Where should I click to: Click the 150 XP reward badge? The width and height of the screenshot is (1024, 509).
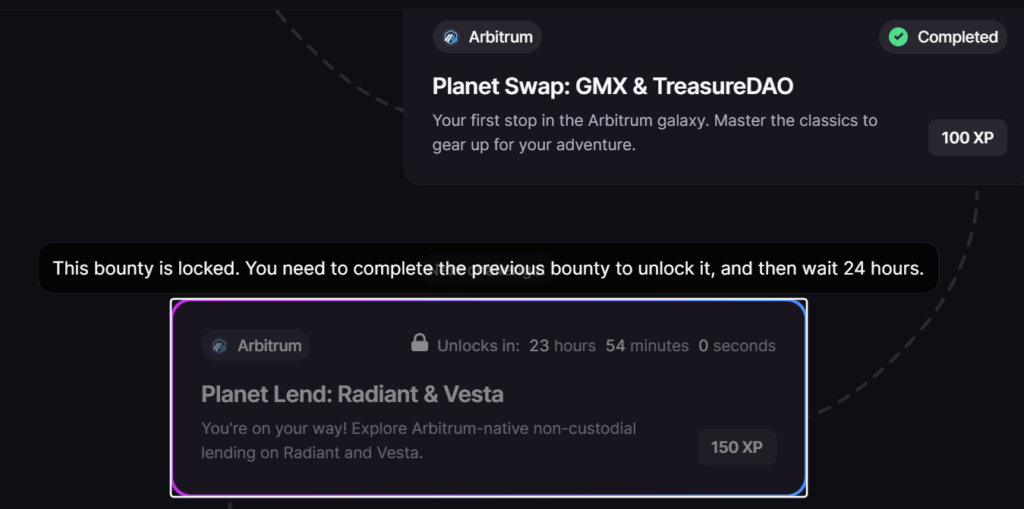737,447
